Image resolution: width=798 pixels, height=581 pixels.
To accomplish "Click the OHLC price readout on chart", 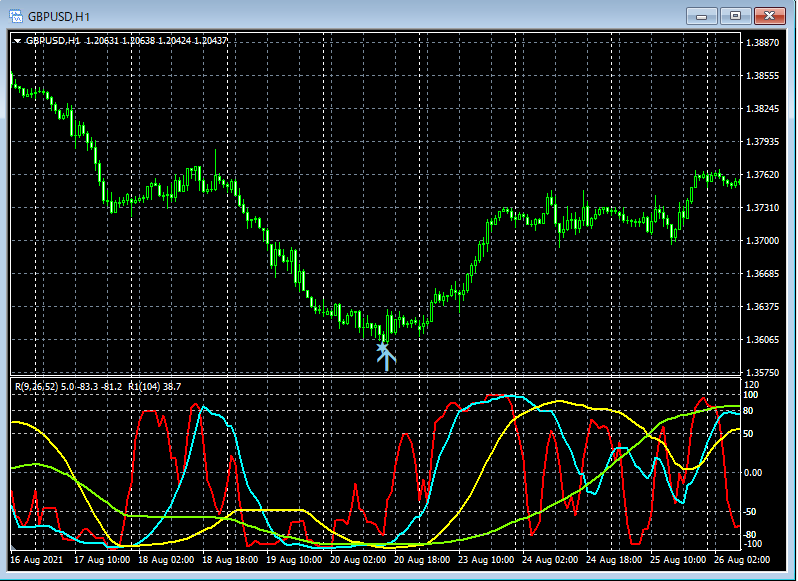I will tap(157, 41).
